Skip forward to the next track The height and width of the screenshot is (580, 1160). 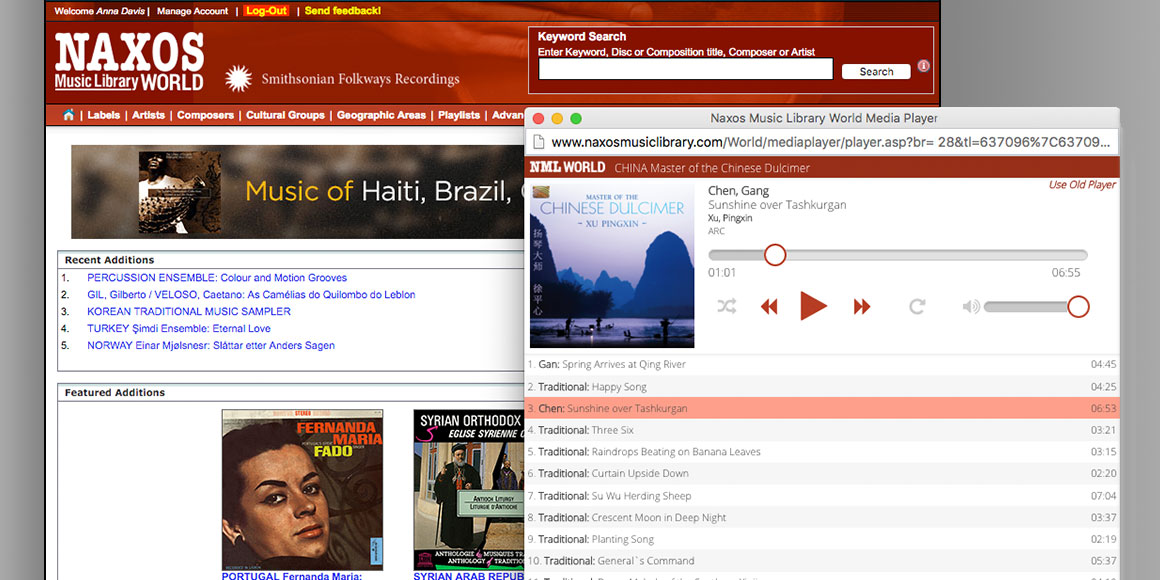click(862, 307)
